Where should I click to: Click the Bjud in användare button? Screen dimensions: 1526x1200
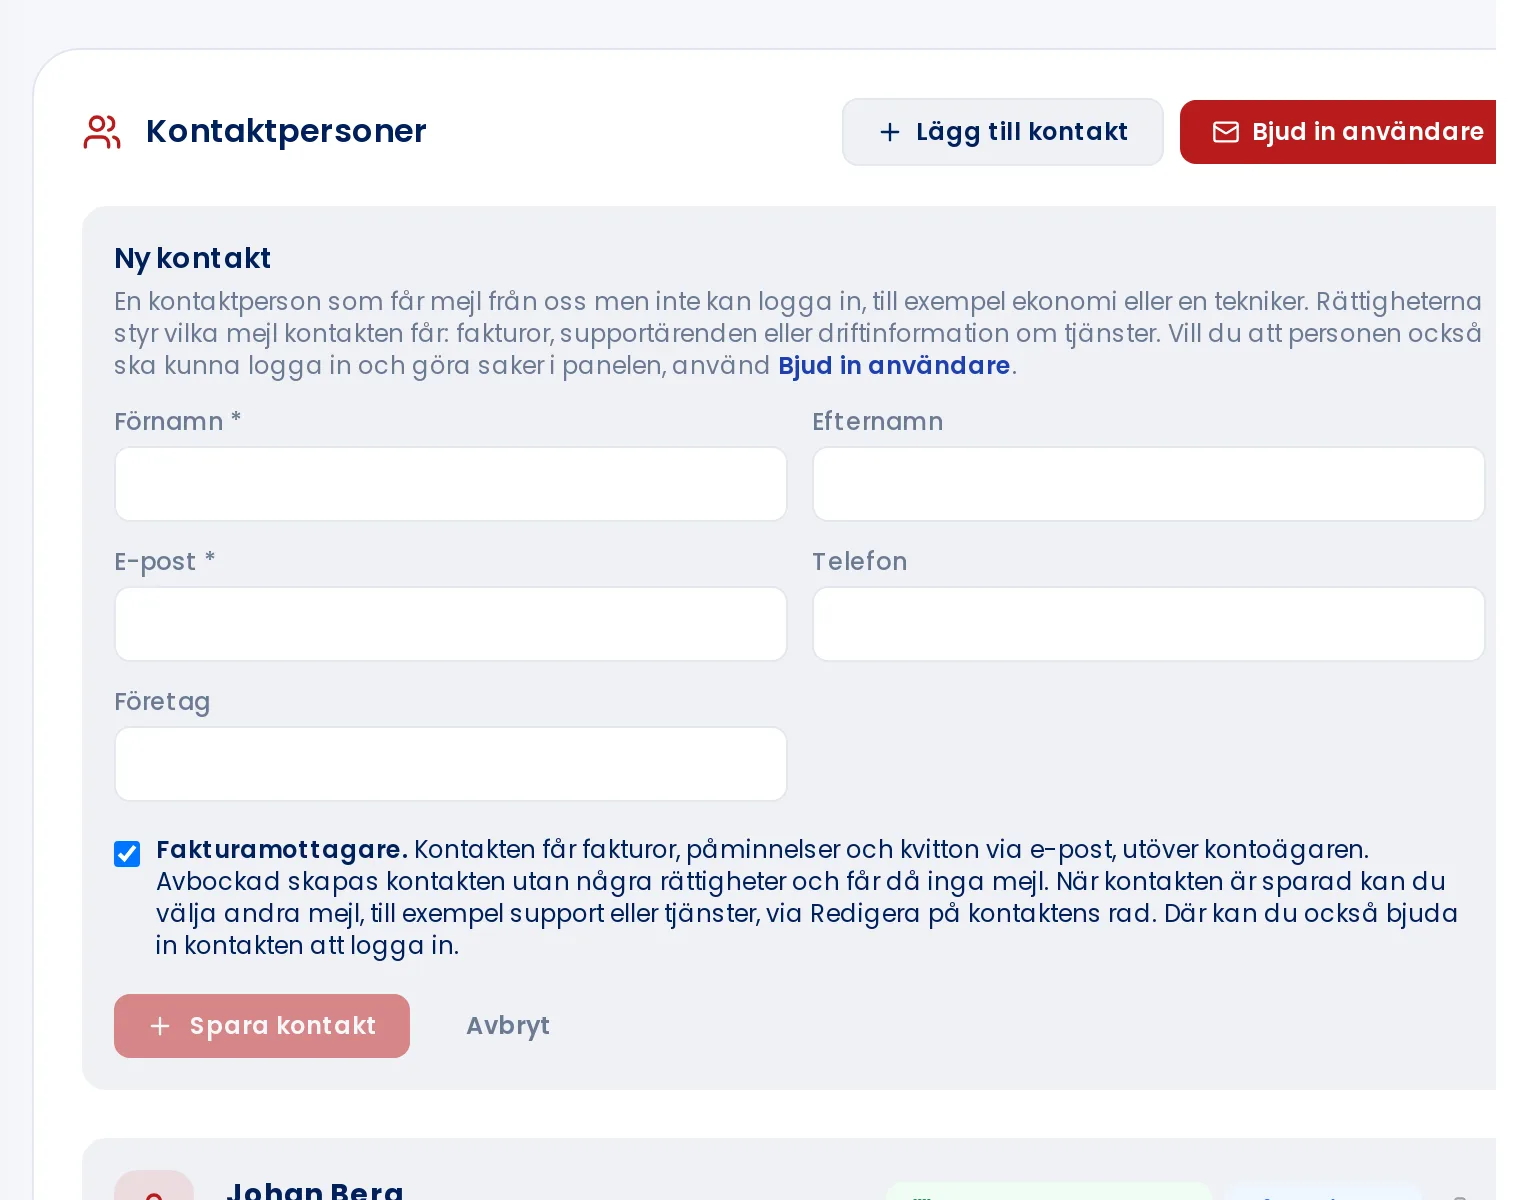coord(1338,132)
